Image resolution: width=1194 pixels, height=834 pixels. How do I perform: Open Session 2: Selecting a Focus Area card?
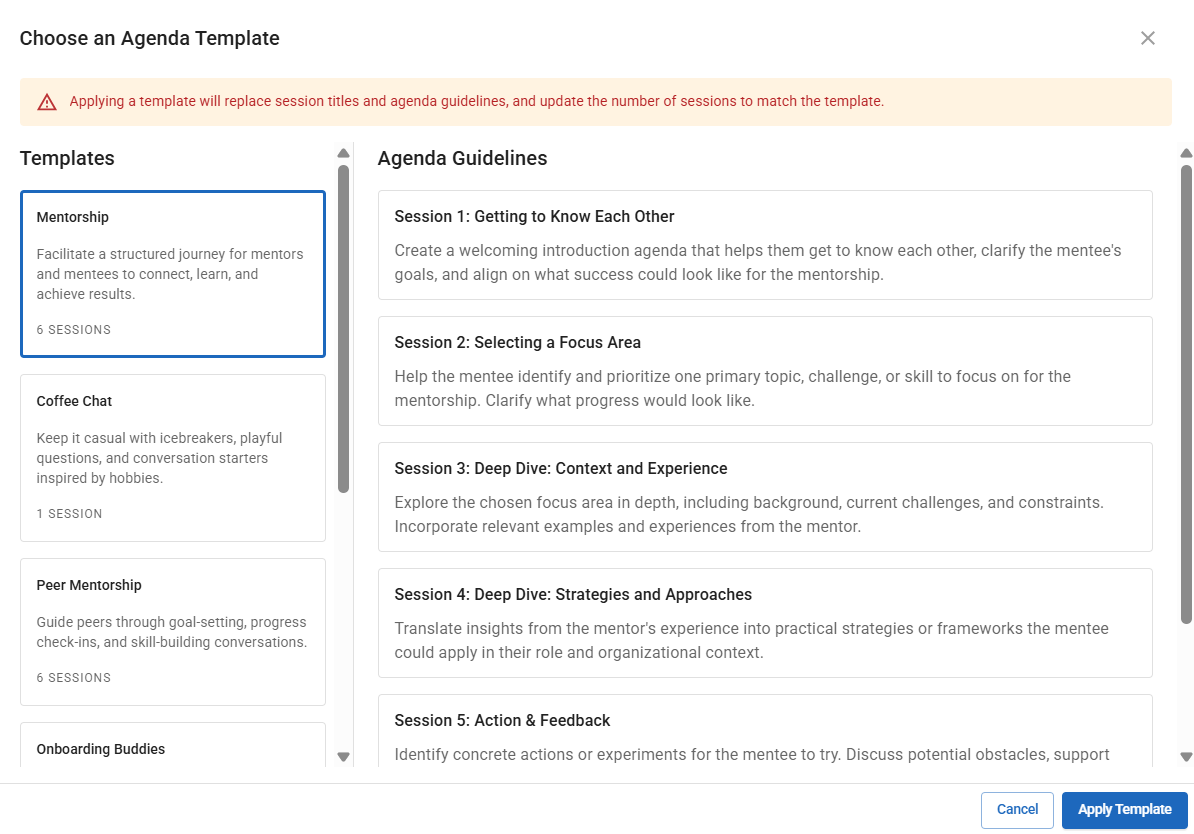[764, 371]
